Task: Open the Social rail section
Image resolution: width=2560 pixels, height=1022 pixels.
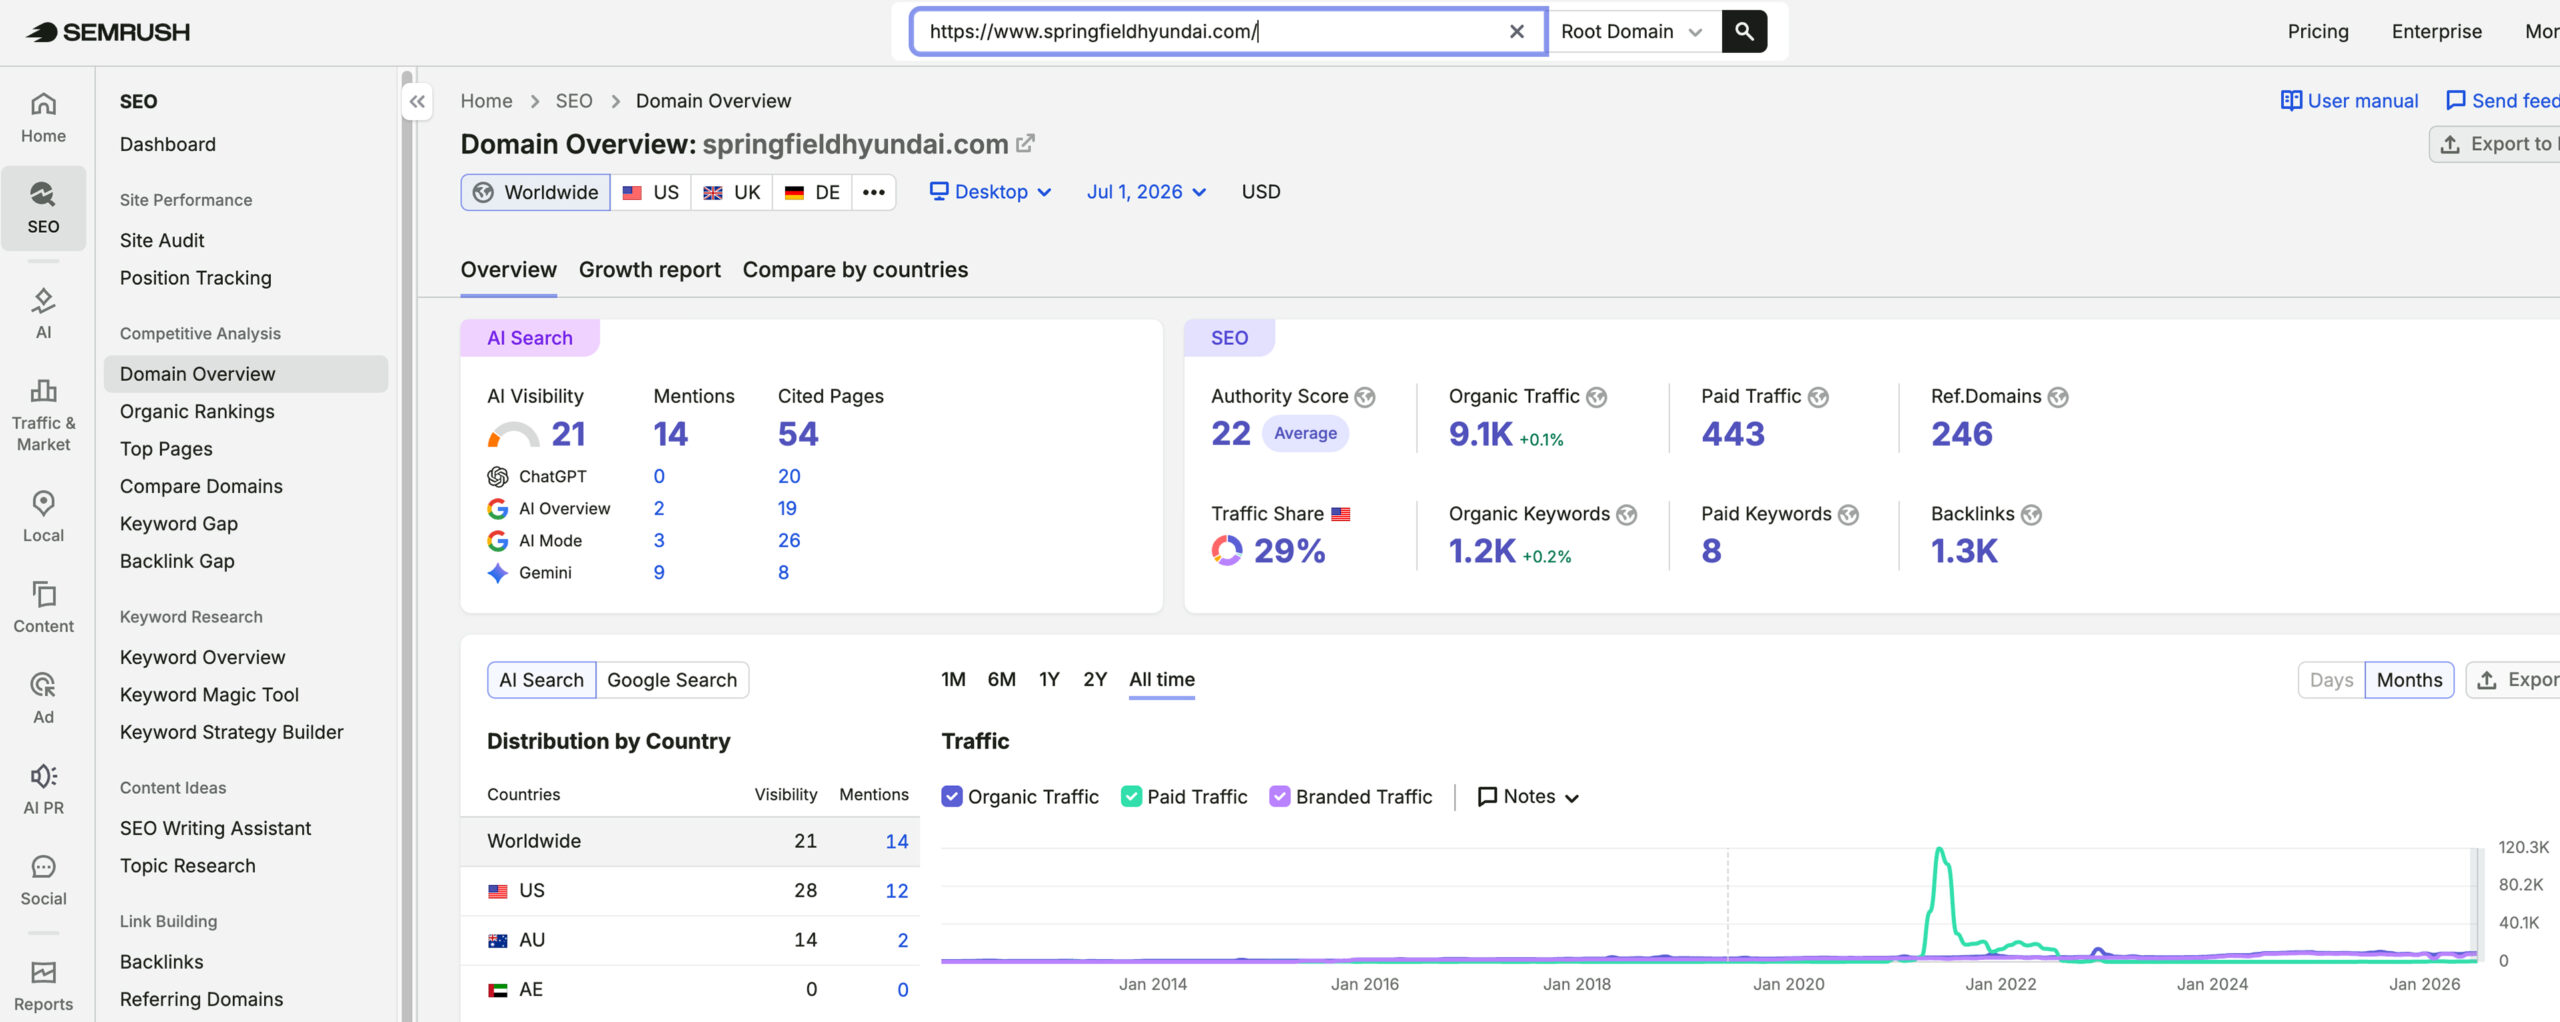Action: (43, 880)
